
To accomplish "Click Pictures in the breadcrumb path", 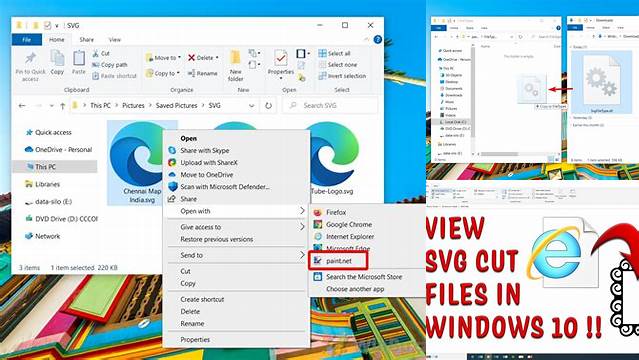I will [x=133, y=106].
